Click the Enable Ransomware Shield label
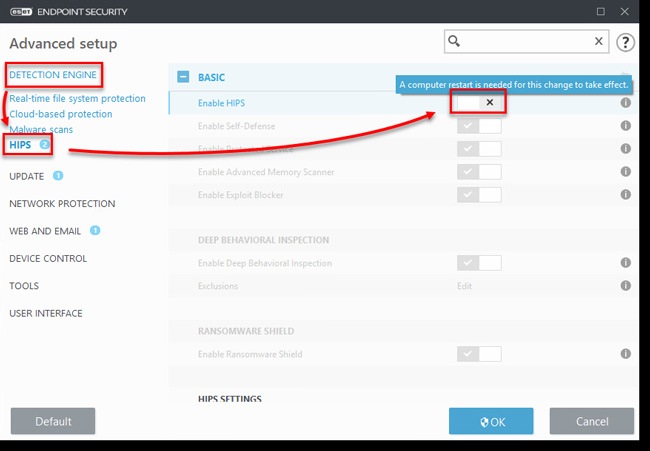Viewport: 650px width, 451px height. pyautogui.click(x=250, y=354)
